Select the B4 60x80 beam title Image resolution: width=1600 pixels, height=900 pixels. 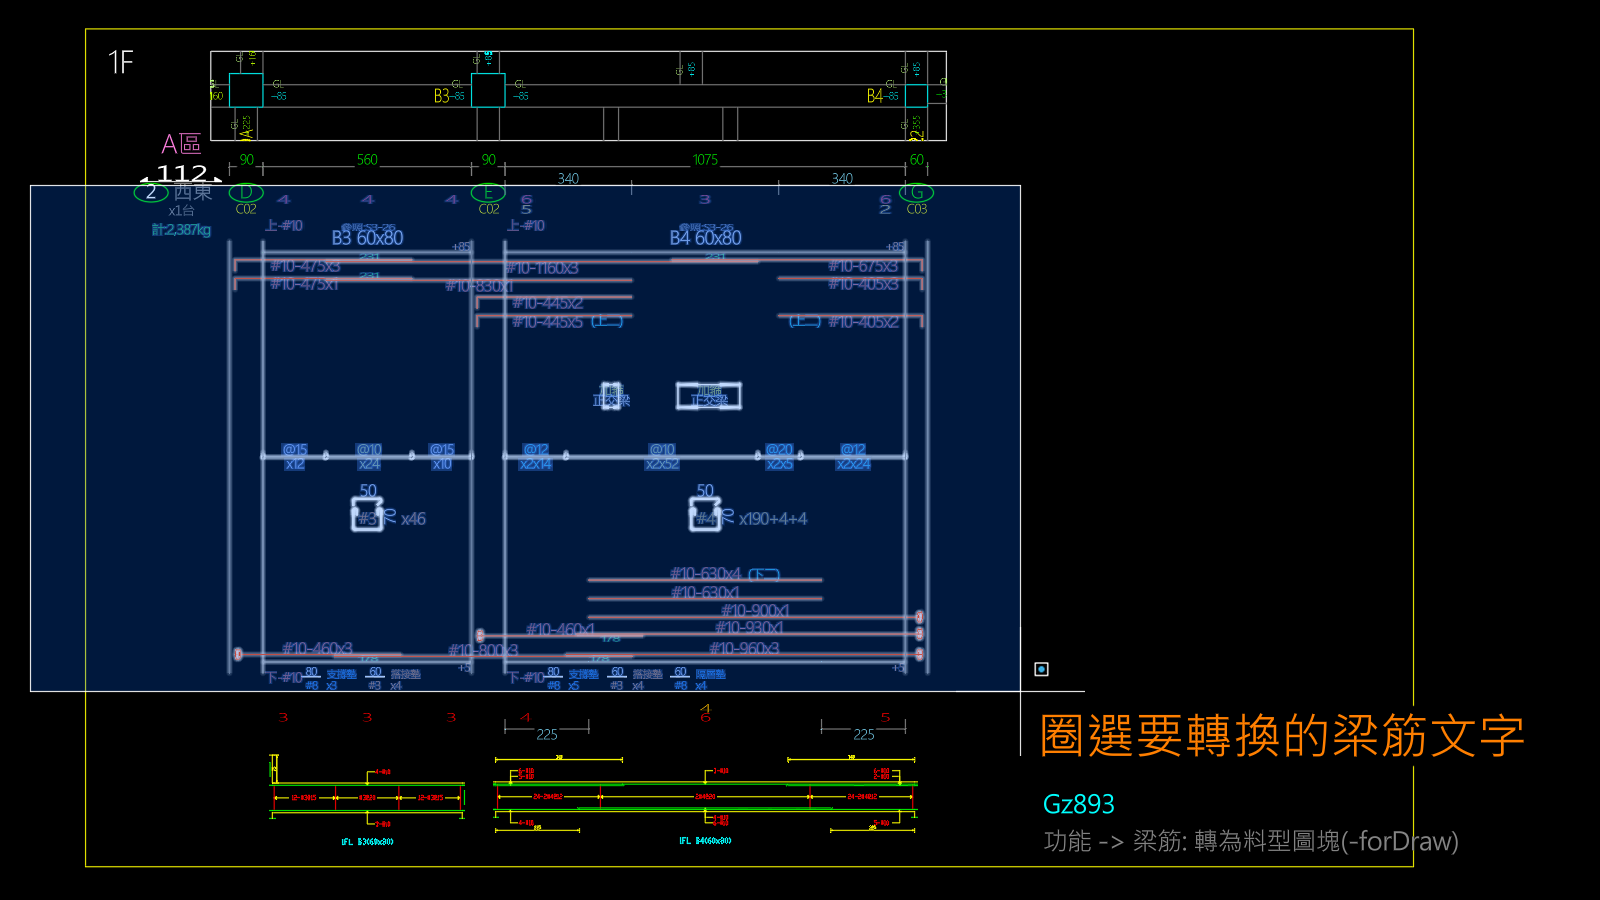pos(705,238)
